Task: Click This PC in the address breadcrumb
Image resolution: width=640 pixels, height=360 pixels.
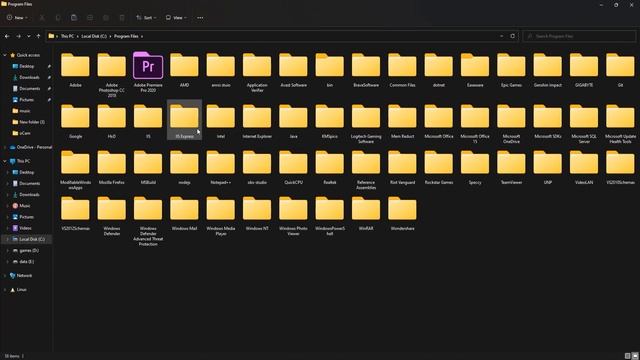Action: [x=67, y=36]
